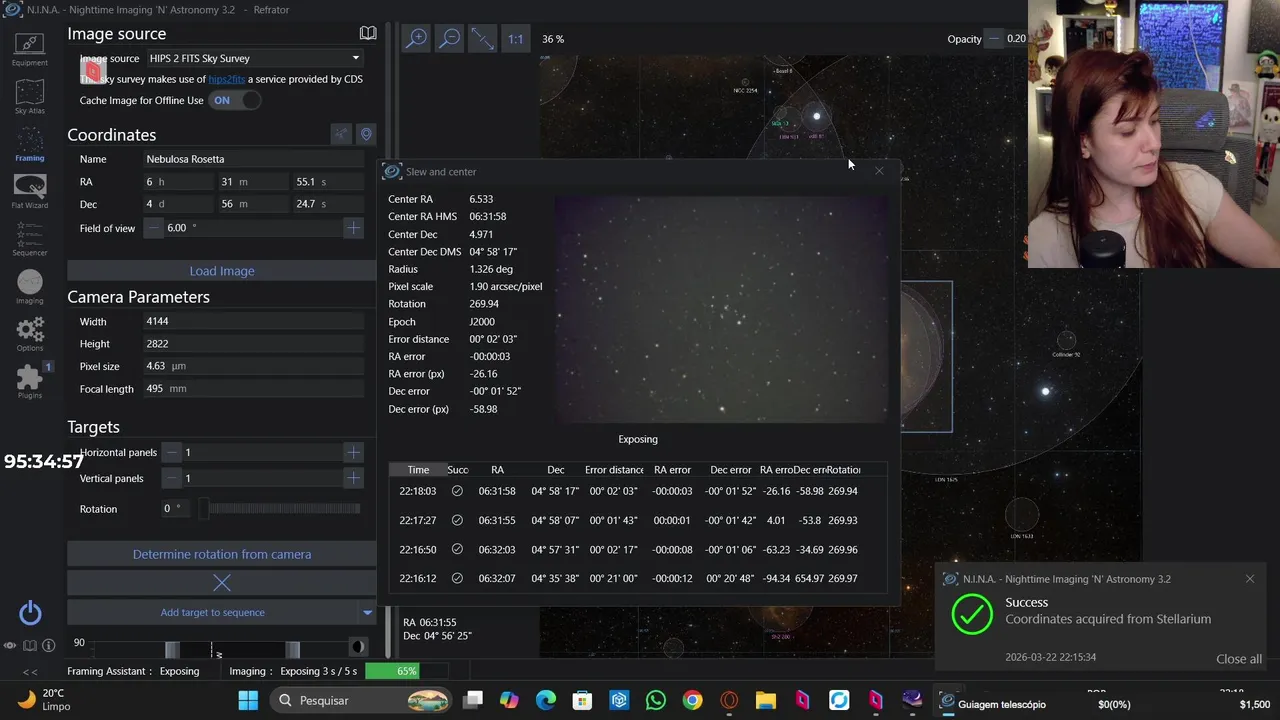Decrease Field of view with minus
The image size is (1280, 720).
click(153, 228)
